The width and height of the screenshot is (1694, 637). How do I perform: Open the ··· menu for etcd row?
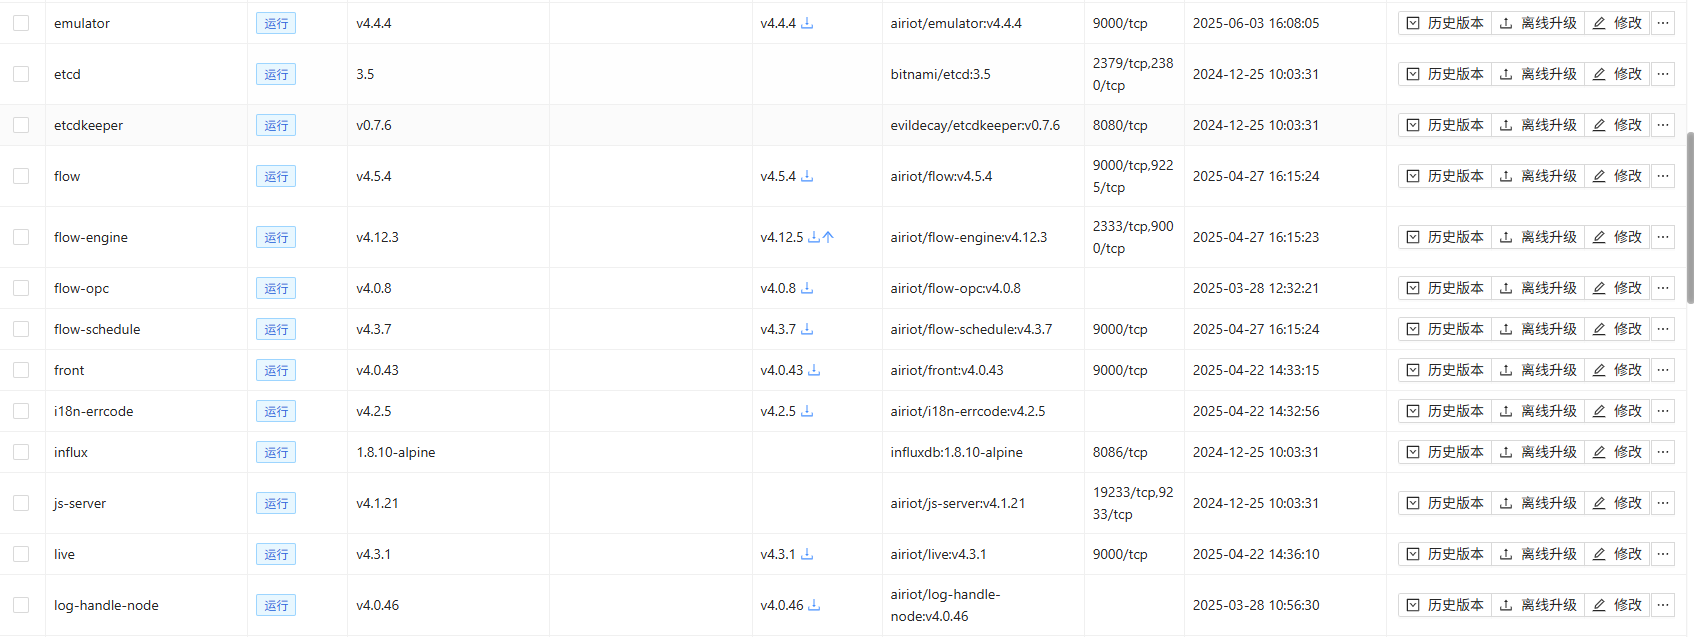pos(1663,74)
